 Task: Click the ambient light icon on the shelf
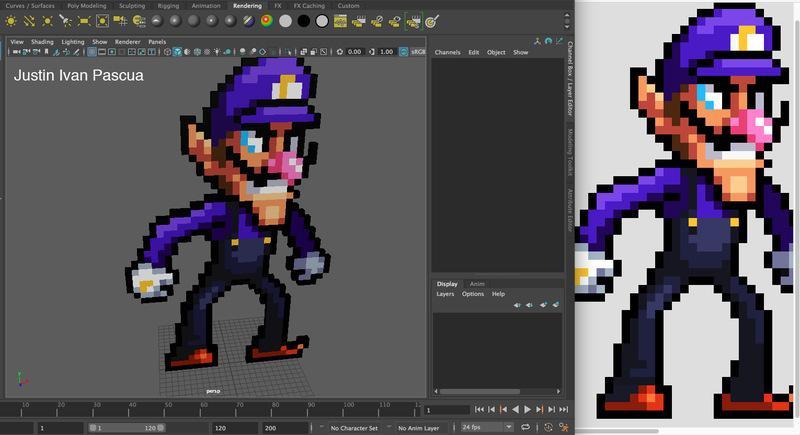pos(11,20)
